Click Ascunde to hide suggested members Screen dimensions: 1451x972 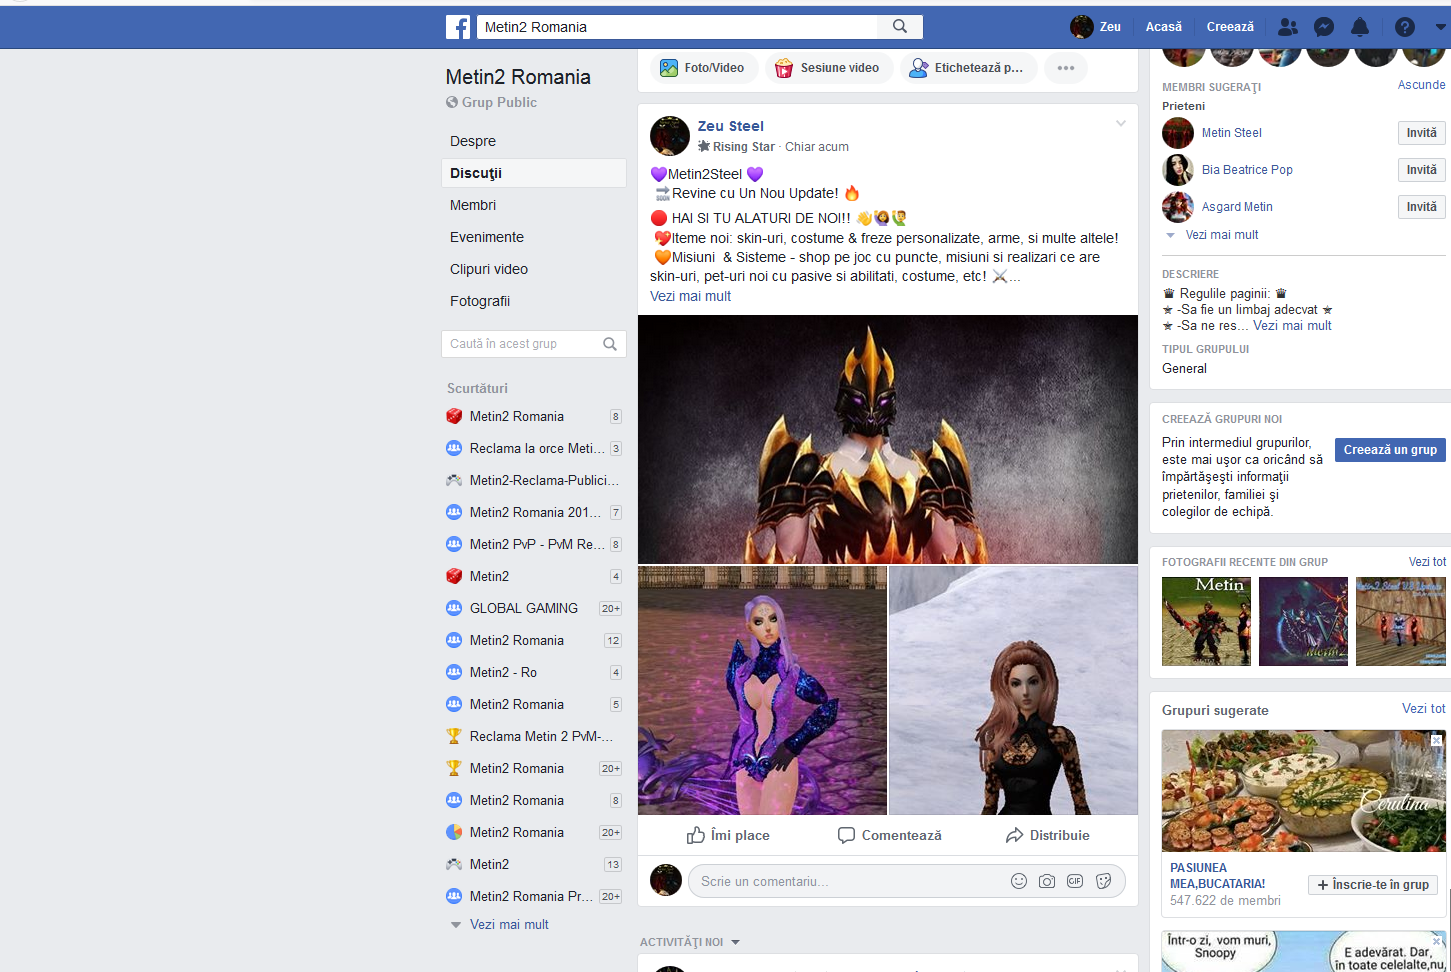1421,85
